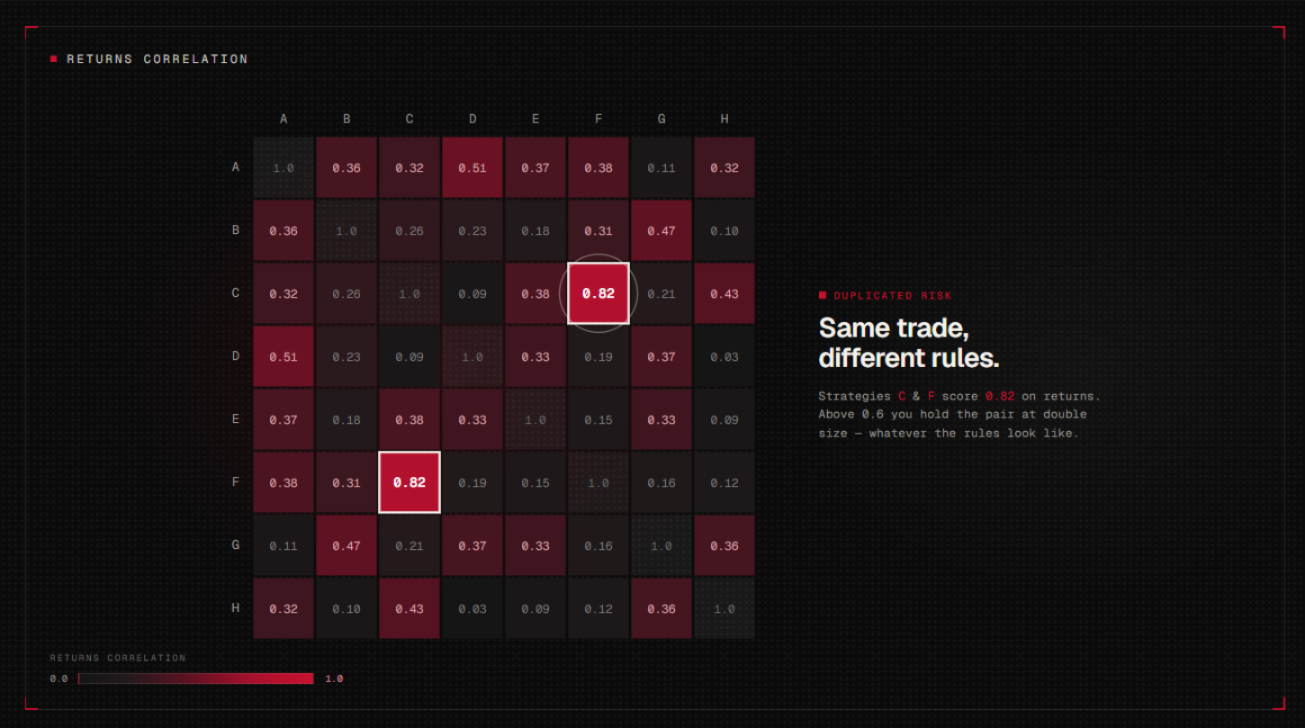Screen dimensions: 1305x728
Task: Click the 1.0 diagonal cell in row H, column H
Action: [x=724, y=608]
